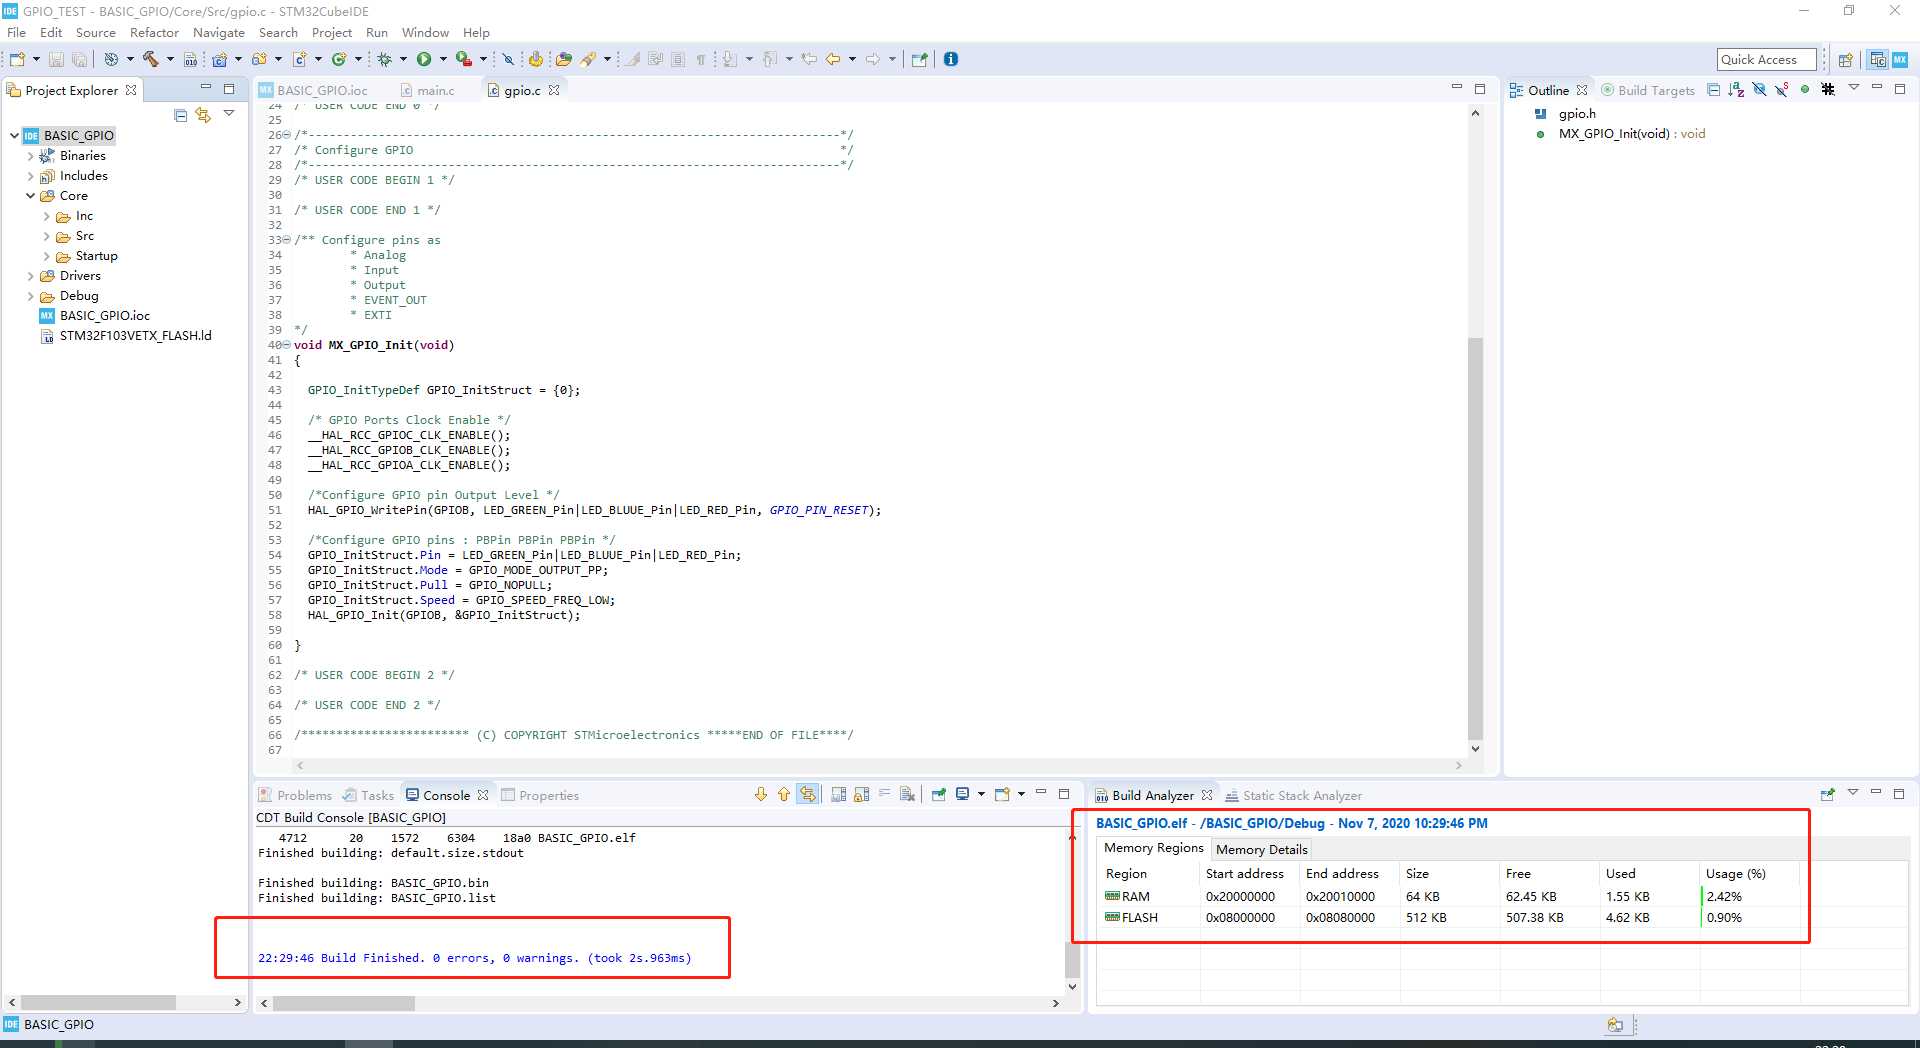The image size is (1920, 1048).
Task: Open the Refactor menu
Action: [x=154, y=32]
